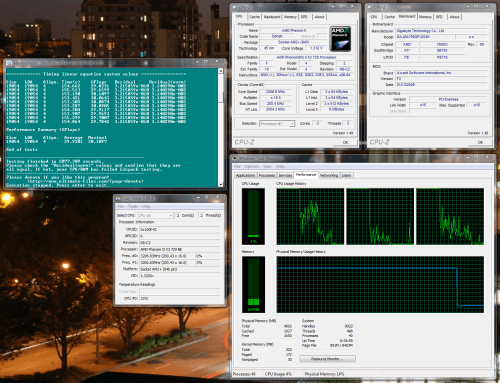
Task: Click VID field in Core Temp
Action: tap(180, 276)
